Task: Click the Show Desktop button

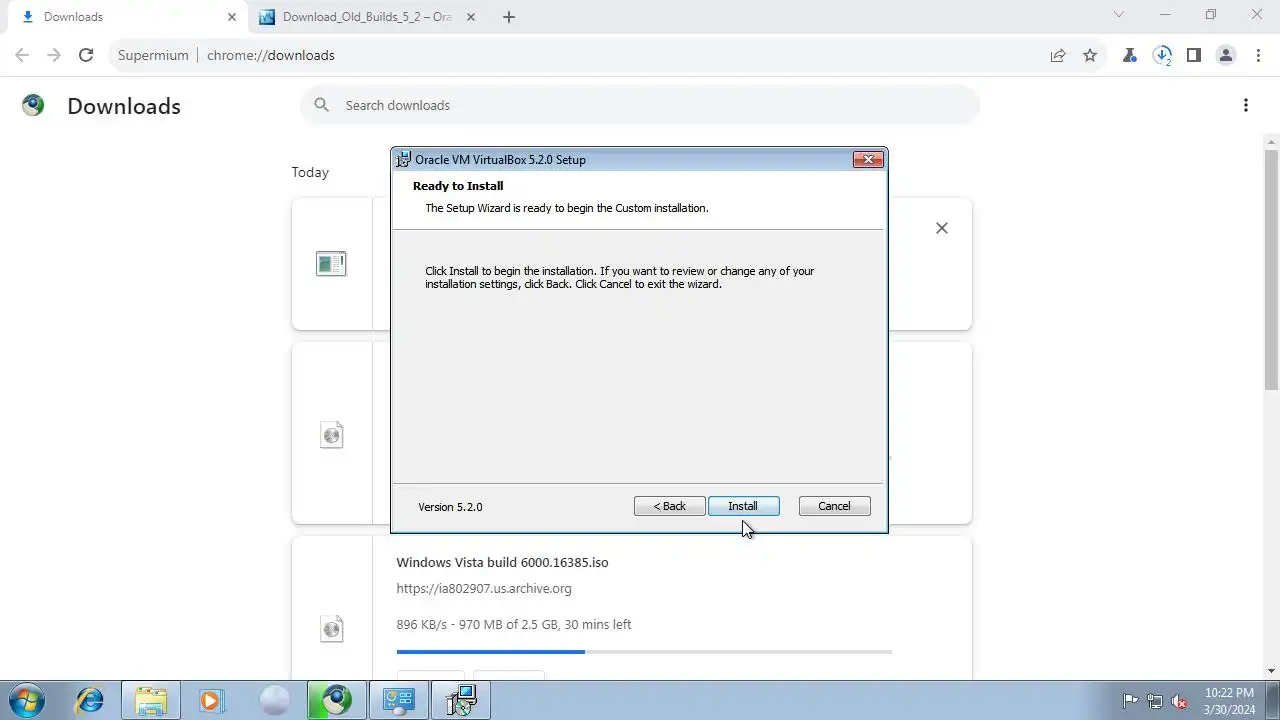Action: 1272,700
